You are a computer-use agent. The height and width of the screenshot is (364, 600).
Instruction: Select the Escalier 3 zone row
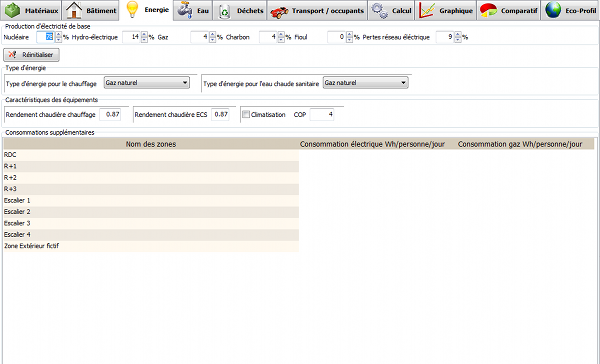tap(151, 223)
